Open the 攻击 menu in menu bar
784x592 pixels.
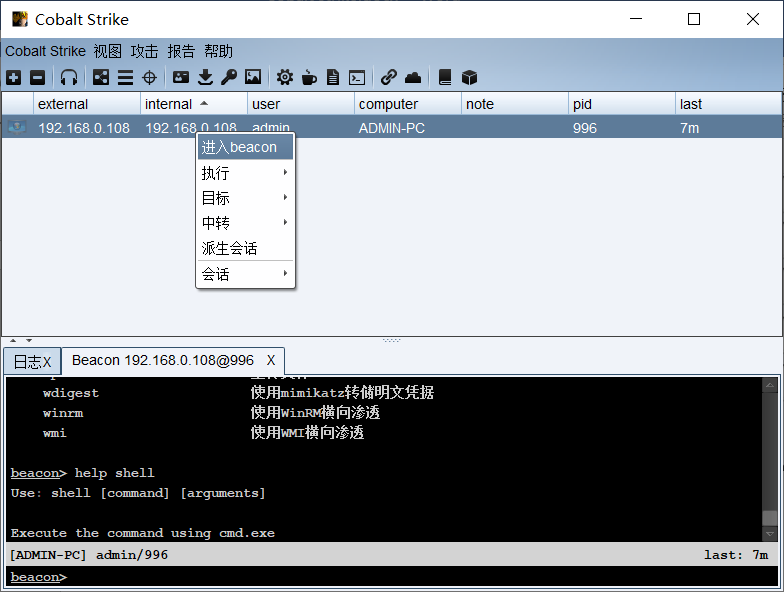(144, 51)
